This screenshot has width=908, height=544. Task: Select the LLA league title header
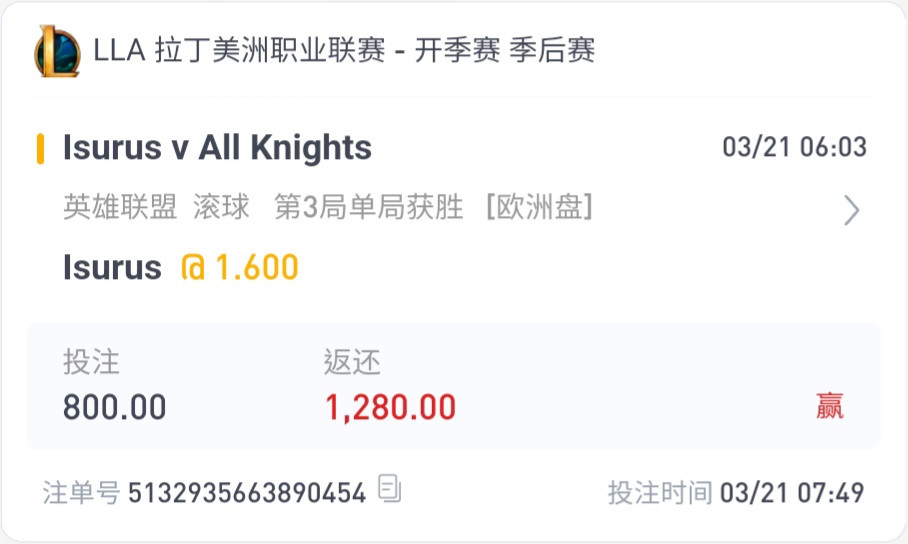(344, 50)
